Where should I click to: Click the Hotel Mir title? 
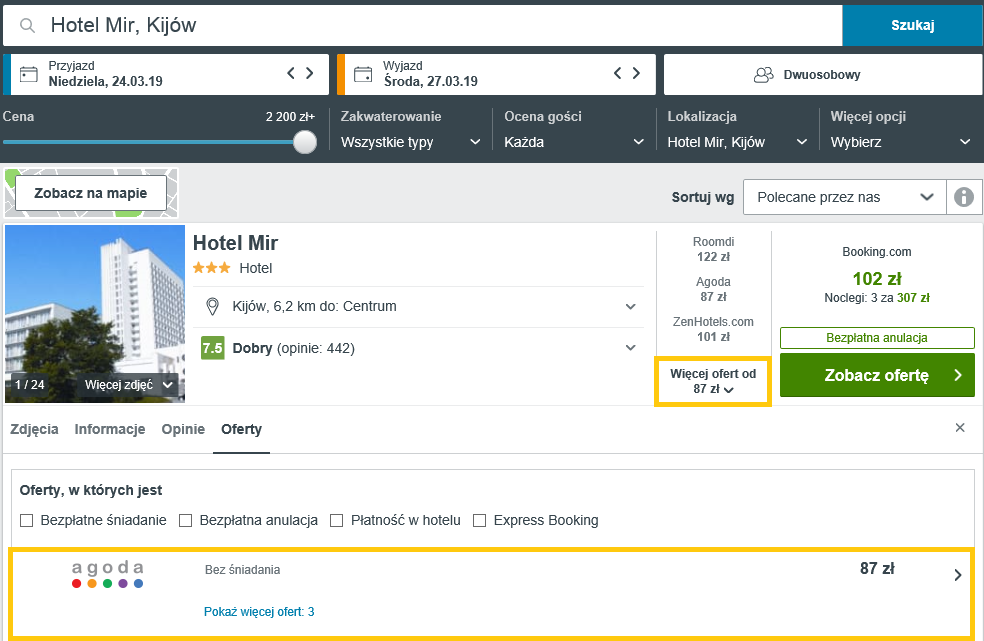tap(235, 242)
